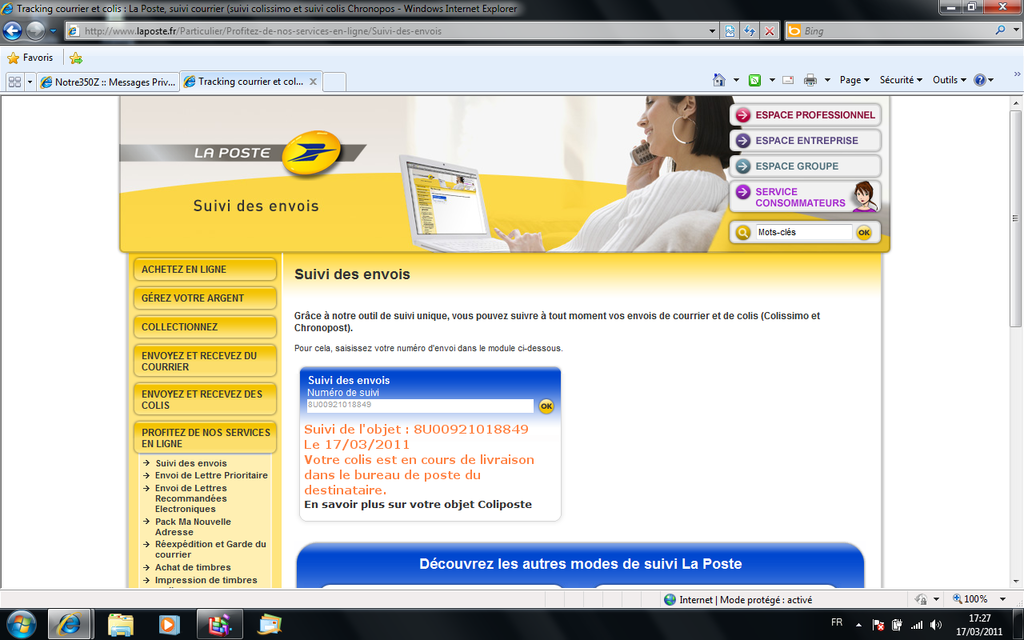Click the Suivi des envois sidebar link

(191, 463)
